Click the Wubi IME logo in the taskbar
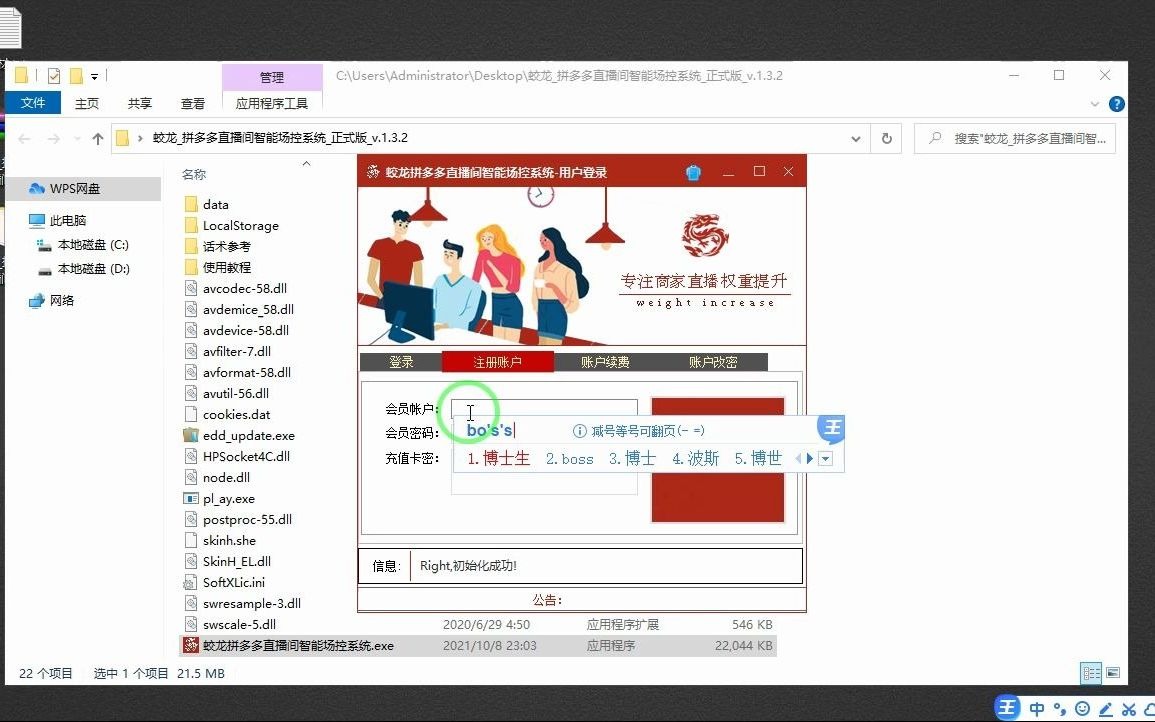 coord(1006,708)
